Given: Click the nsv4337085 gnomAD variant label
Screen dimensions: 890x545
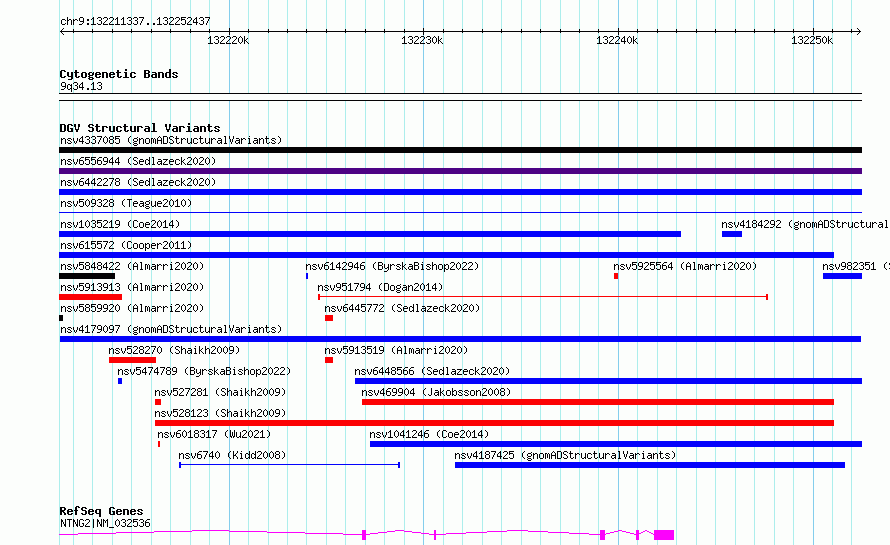Looking at the screenshot, I should click(171, 140).
